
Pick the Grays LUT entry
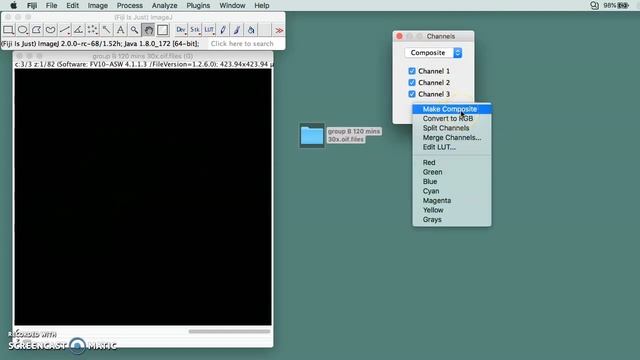[x=452, y=220]
